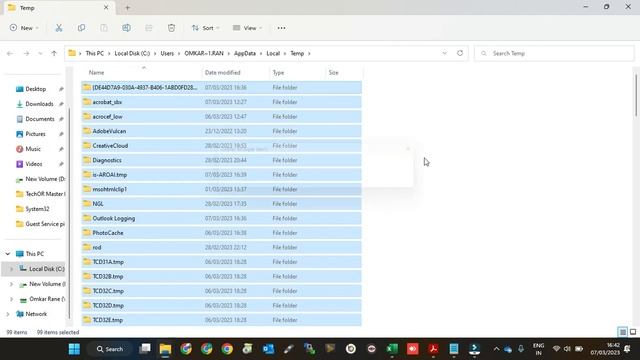Sort by Name column header

click(x=96, y=73)
